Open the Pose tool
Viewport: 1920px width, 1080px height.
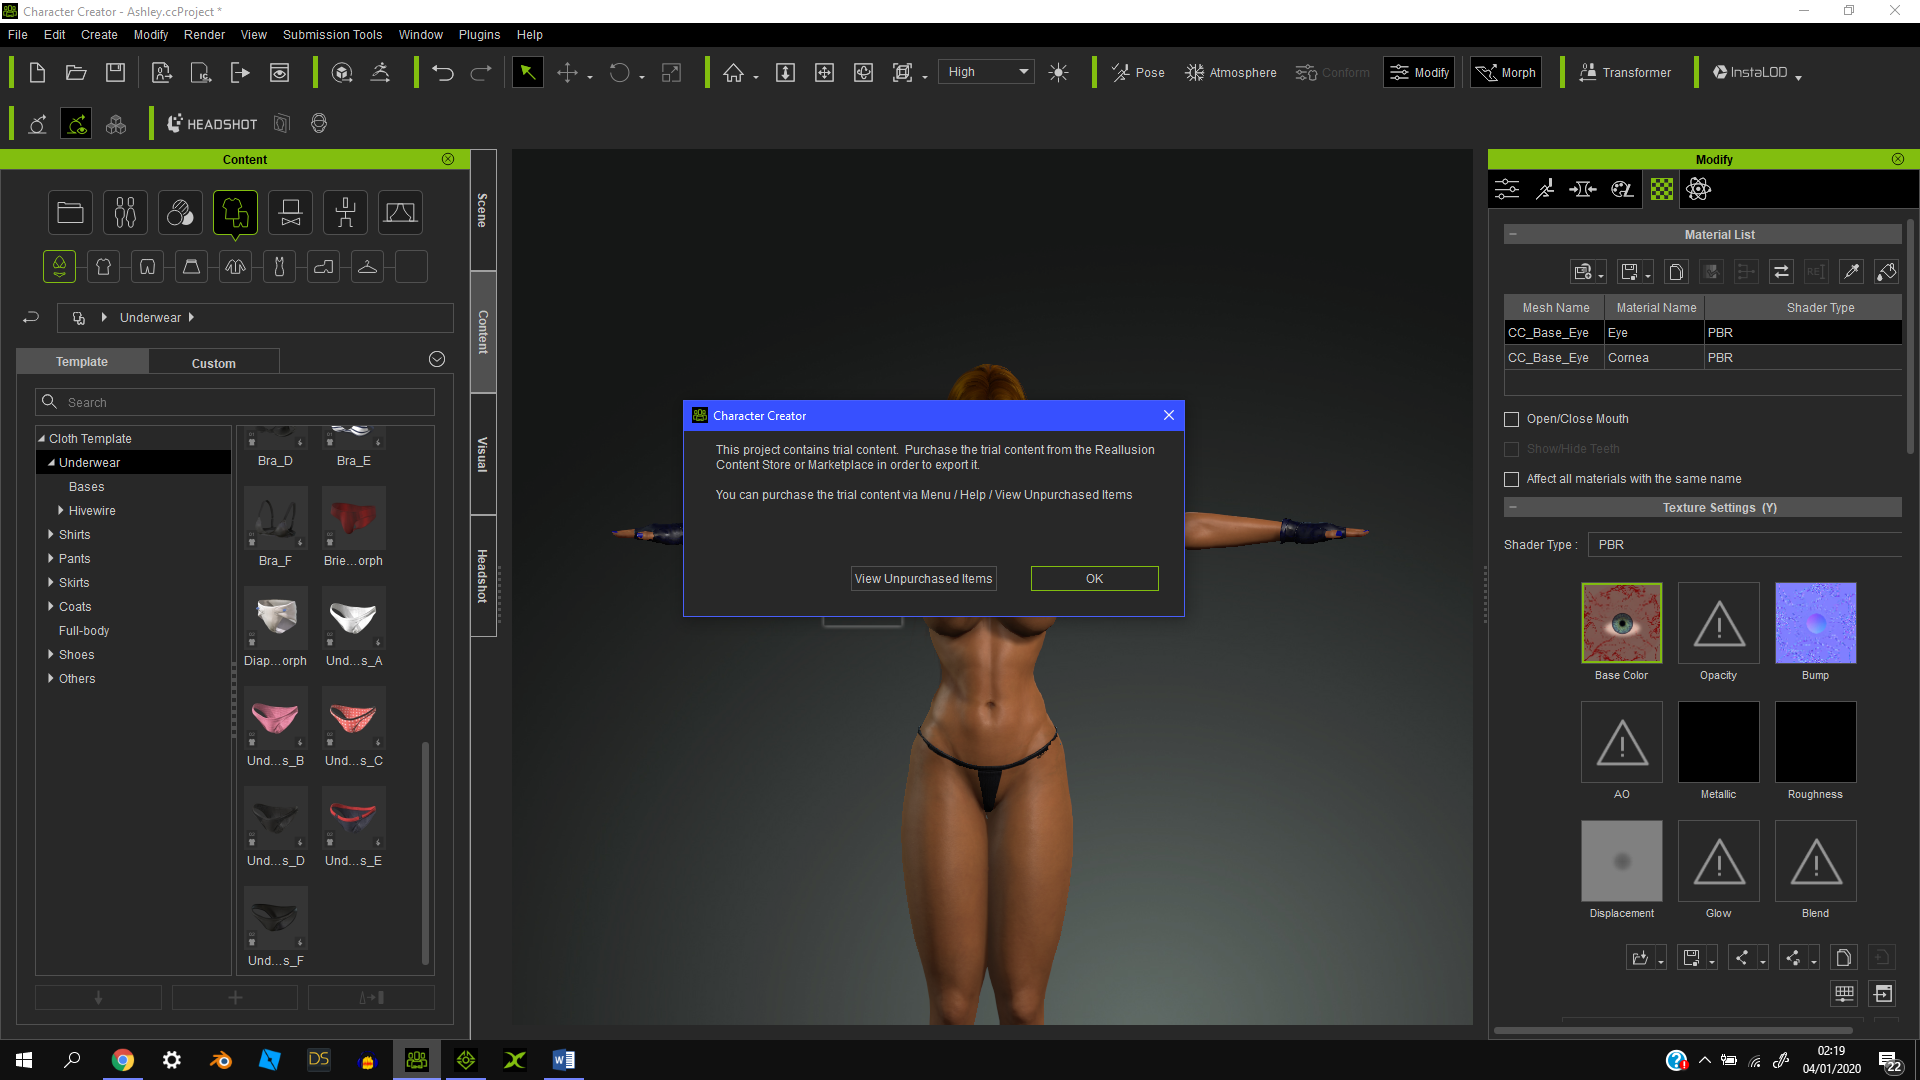click(x=1138, y=72)
